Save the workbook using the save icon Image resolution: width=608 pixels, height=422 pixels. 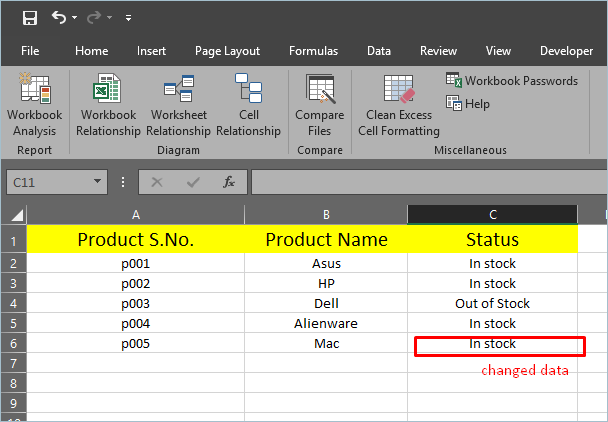pos(29,17)
